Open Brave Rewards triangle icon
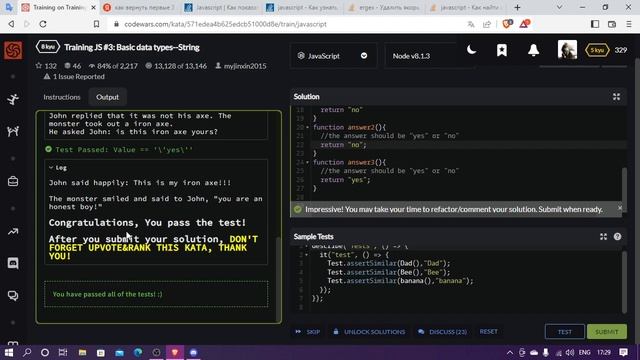This screenshot has height=360, width=640. click(x=524, y=24)
